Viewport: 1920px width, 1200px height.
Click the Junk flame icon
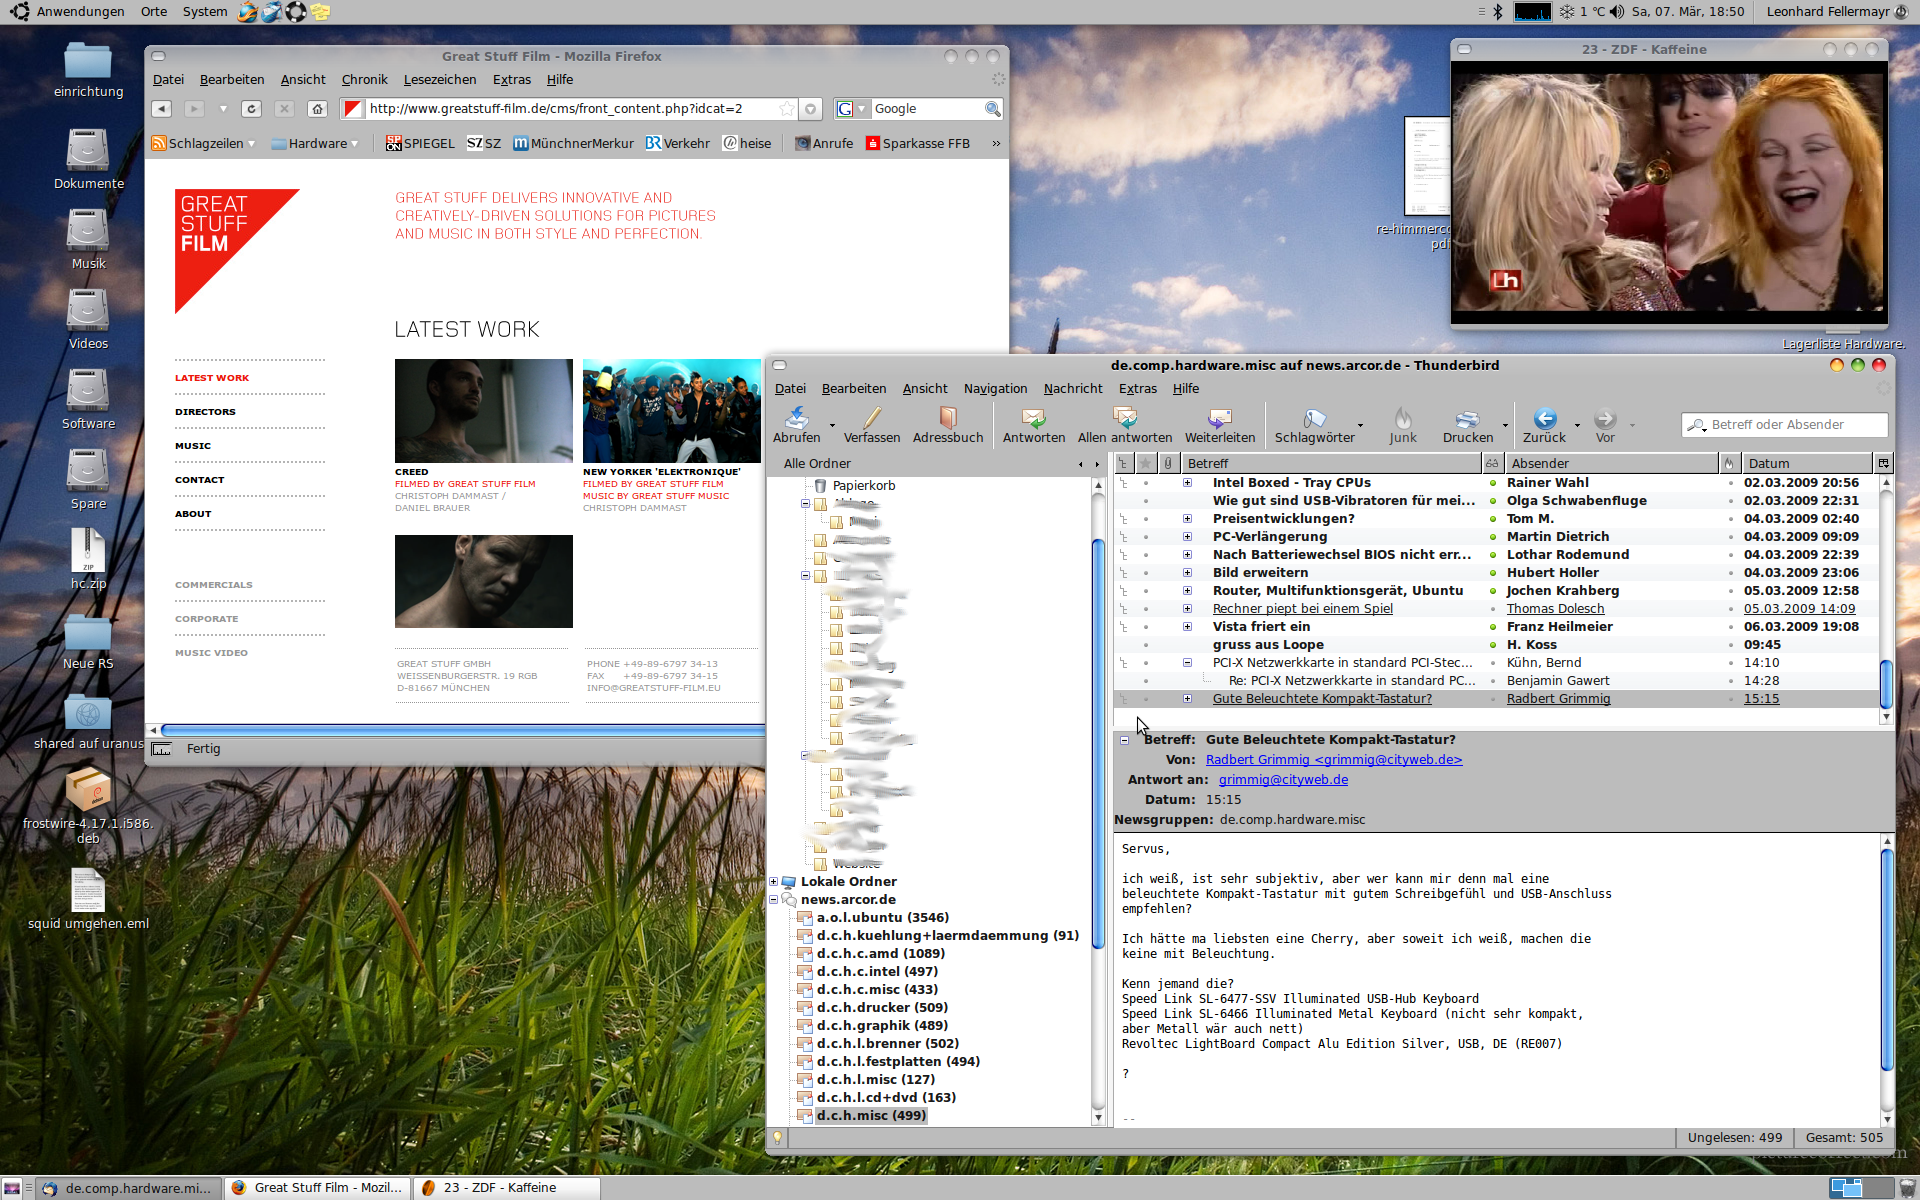tap(1402, 418)
